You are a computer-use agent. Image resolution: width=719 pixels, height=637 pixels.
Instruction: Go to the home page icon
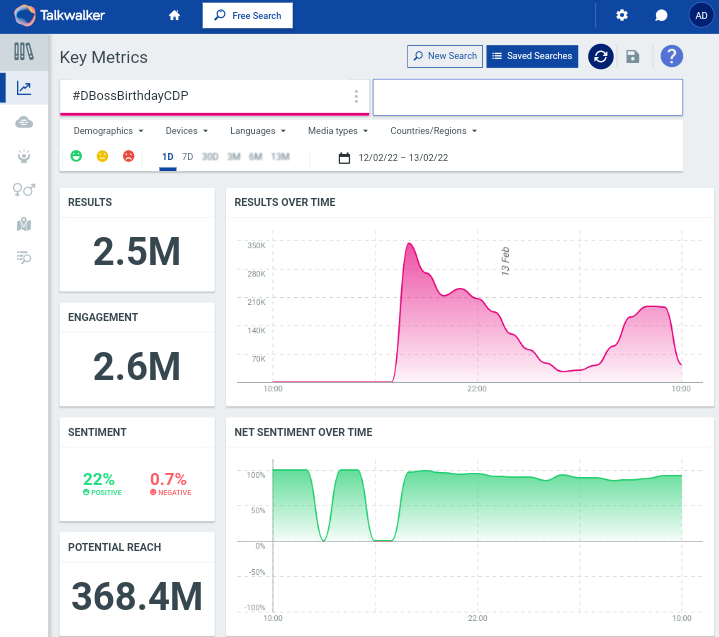click(x=174, y=16)
